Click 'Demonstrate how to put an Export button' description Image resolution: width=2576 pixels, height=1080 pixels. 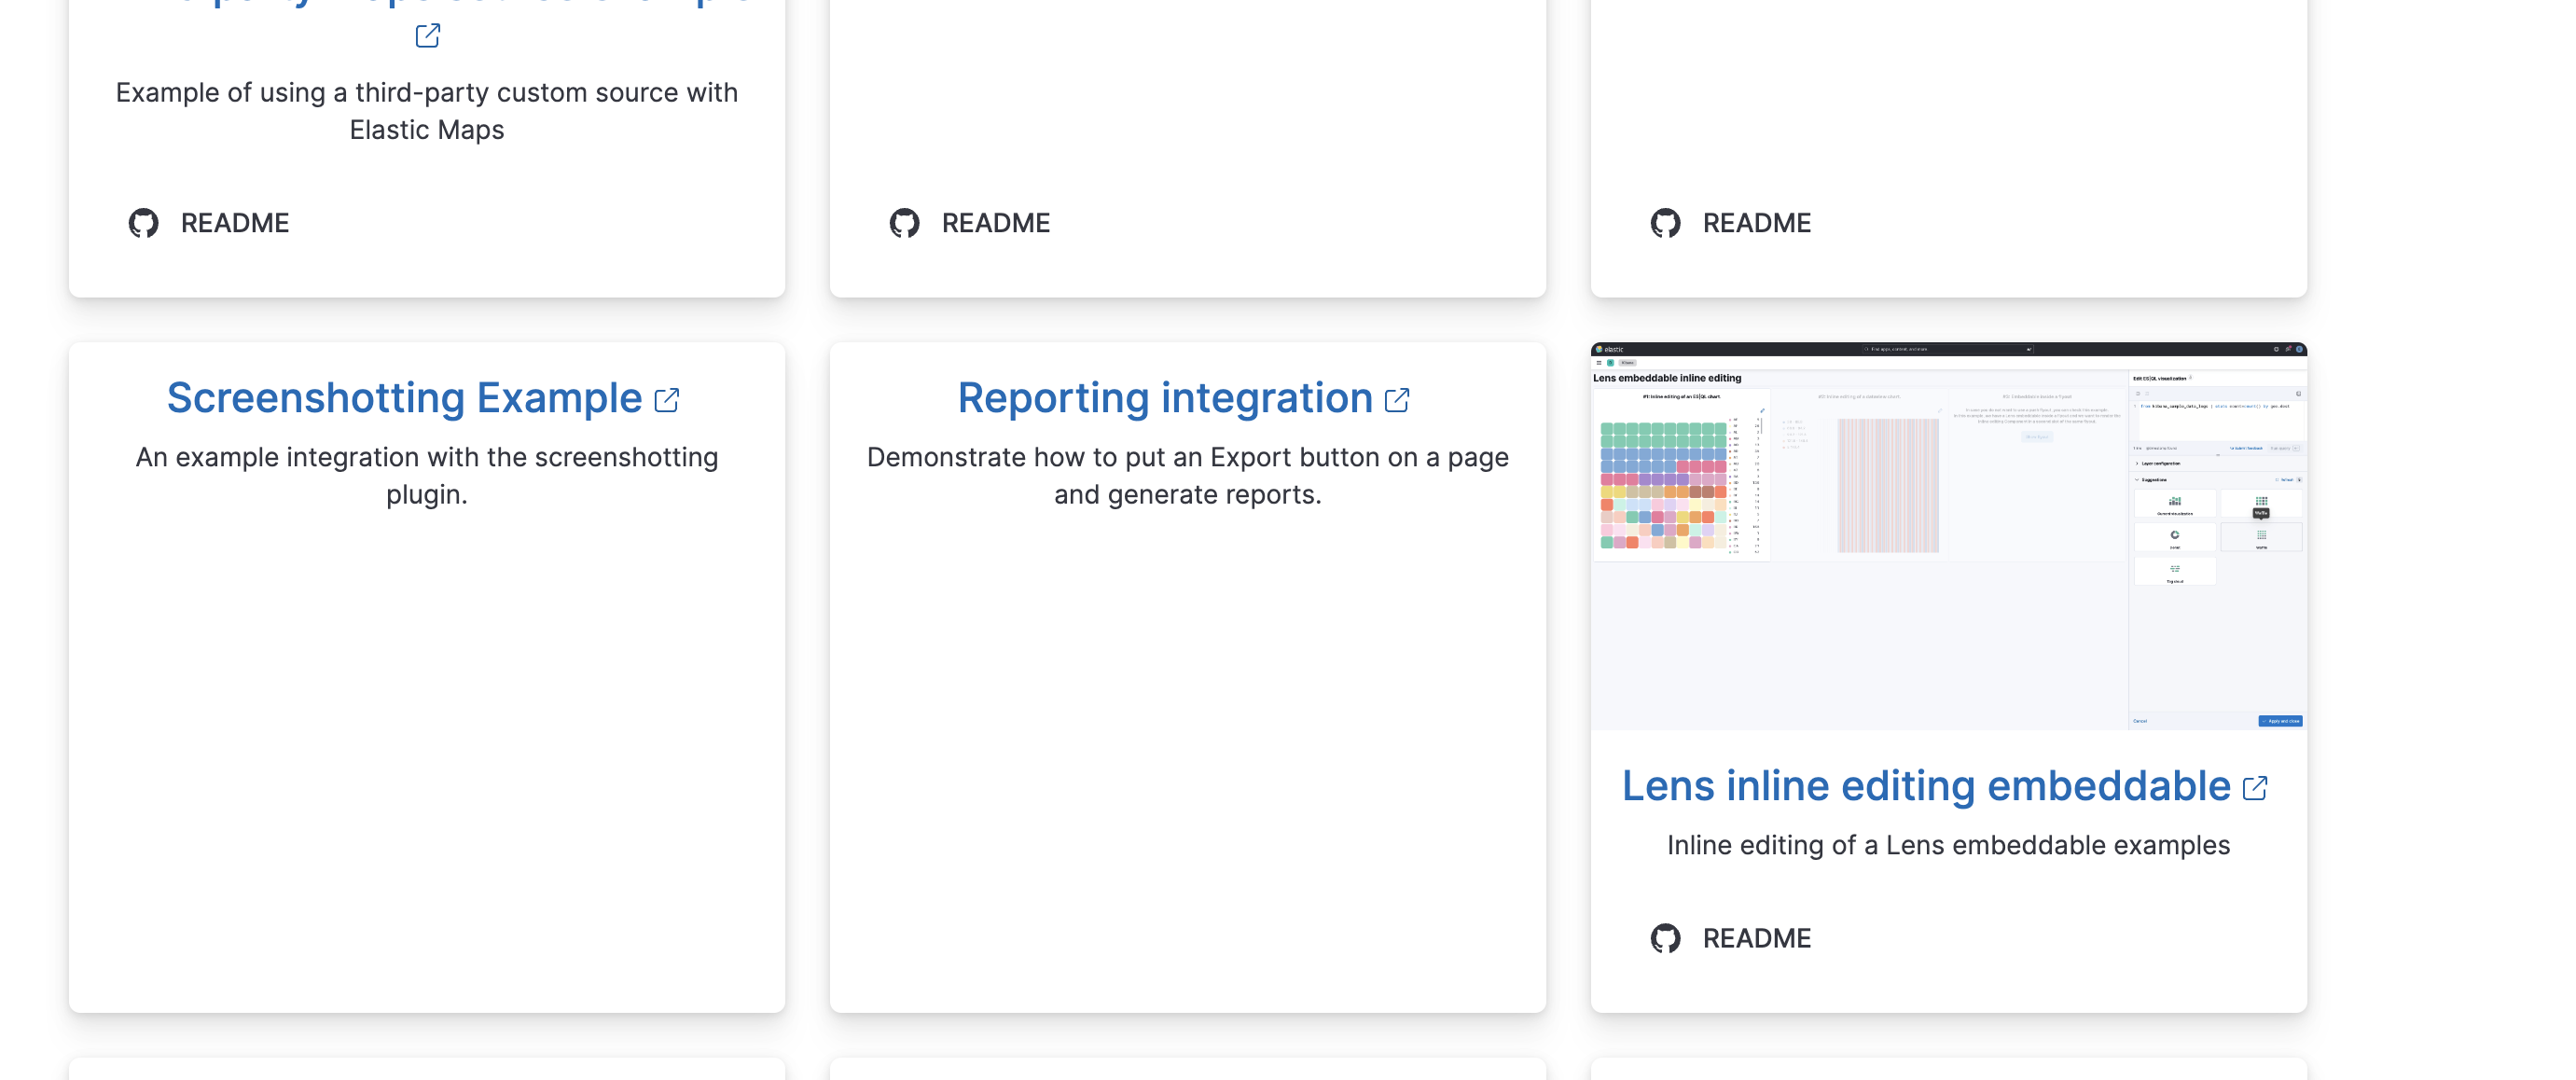[x=1187, y=475]
